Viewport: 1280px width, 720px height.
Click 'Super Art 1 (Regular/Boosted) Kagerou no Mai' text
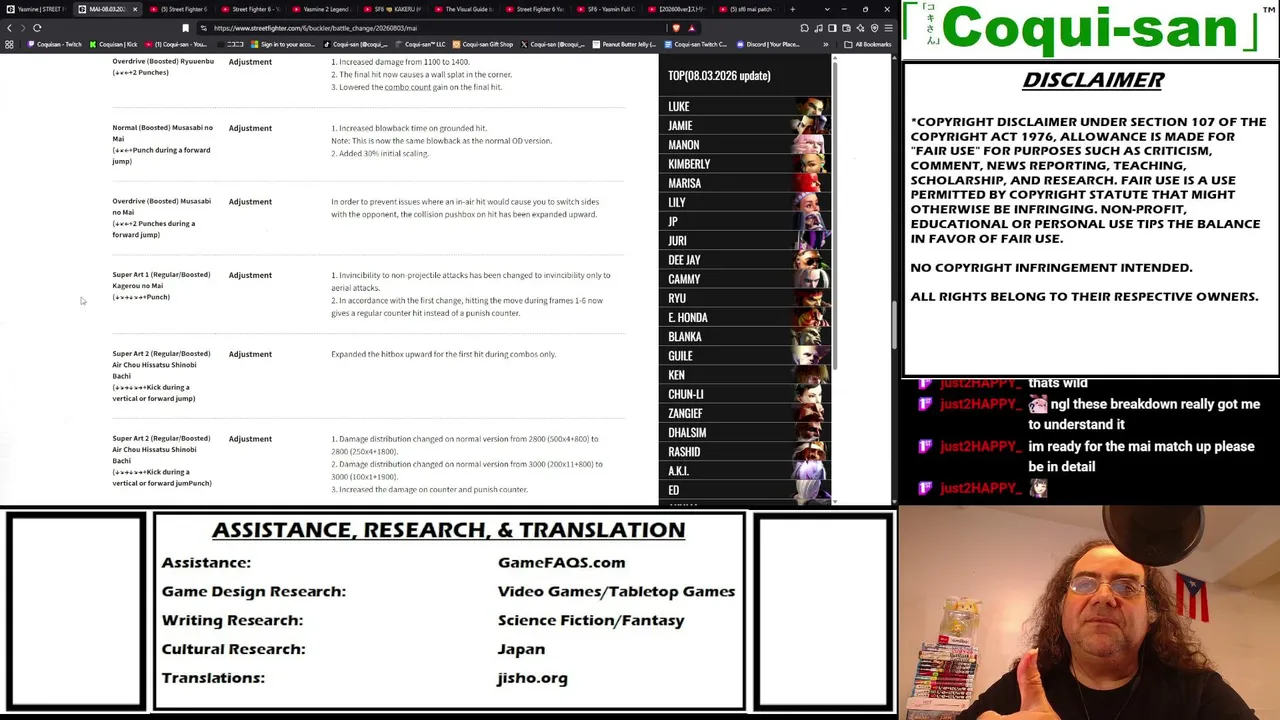point(161,280)
